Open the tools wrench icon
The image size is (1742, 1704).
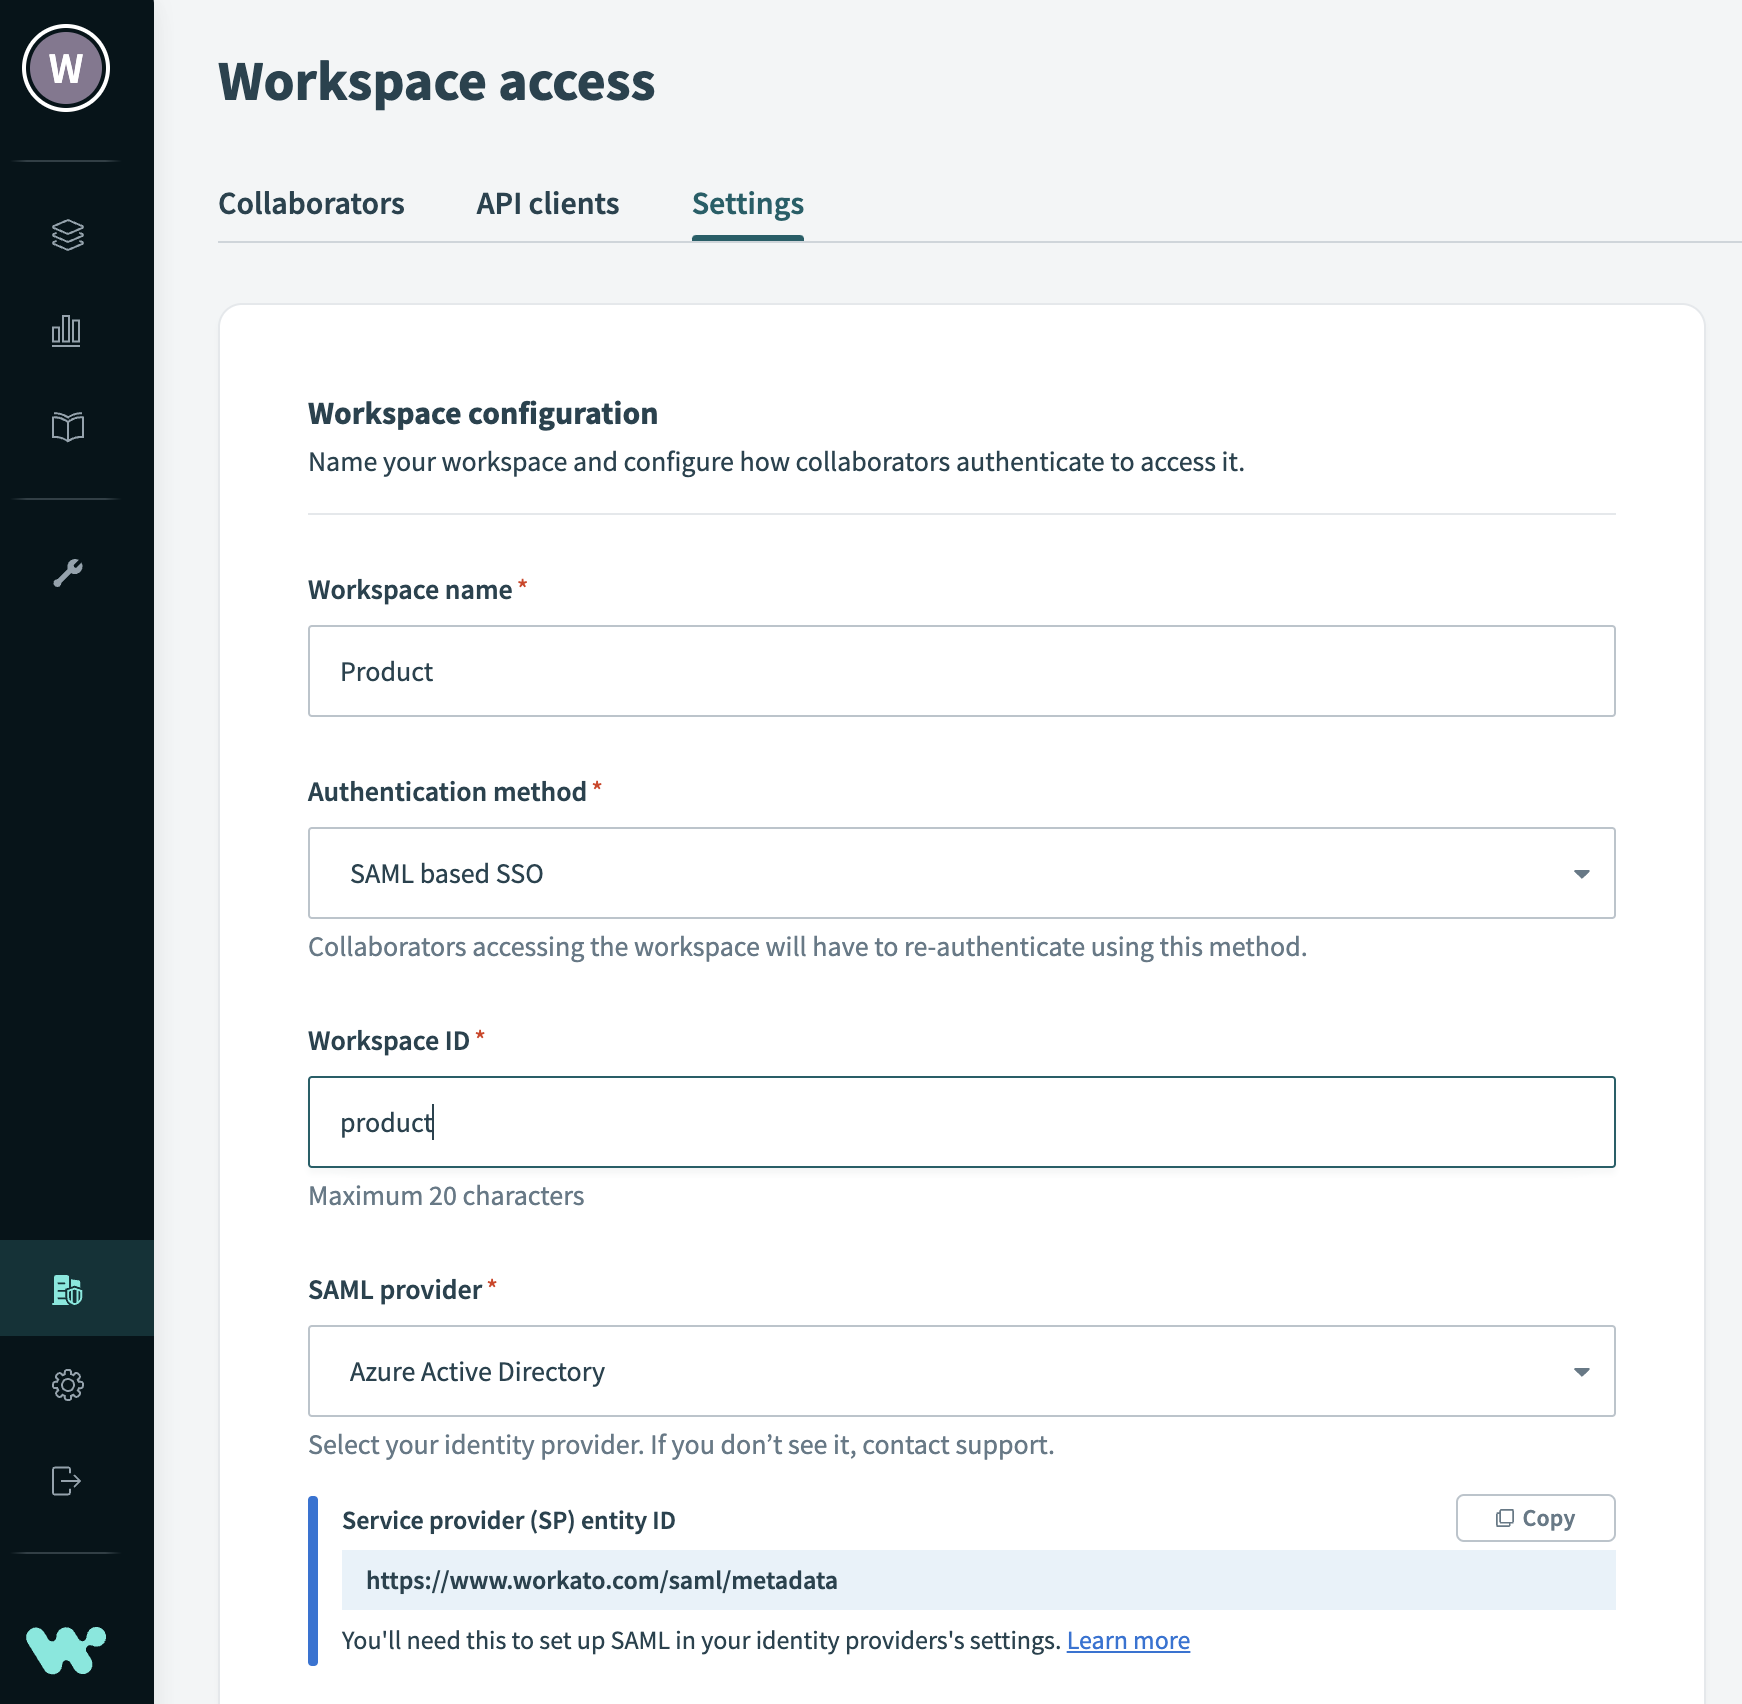[x=67, y=573]
